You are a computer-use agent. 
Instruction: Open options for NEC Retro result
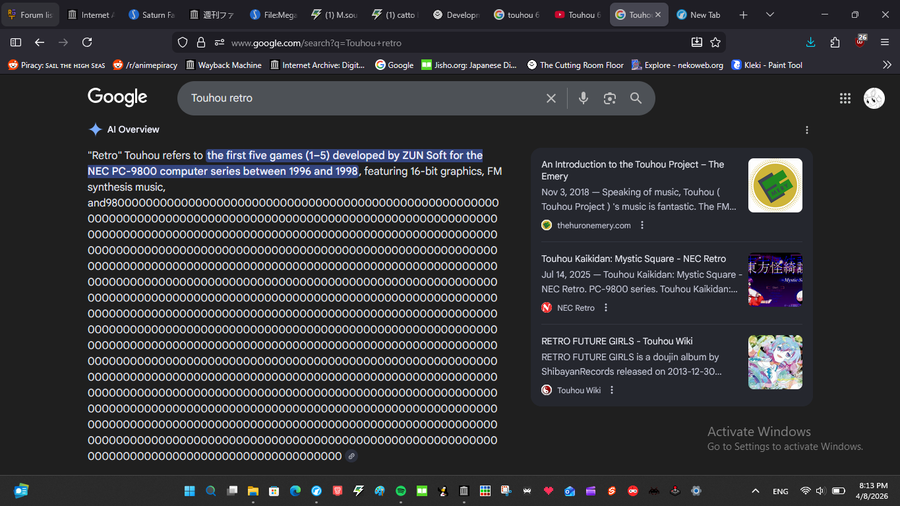606,308
